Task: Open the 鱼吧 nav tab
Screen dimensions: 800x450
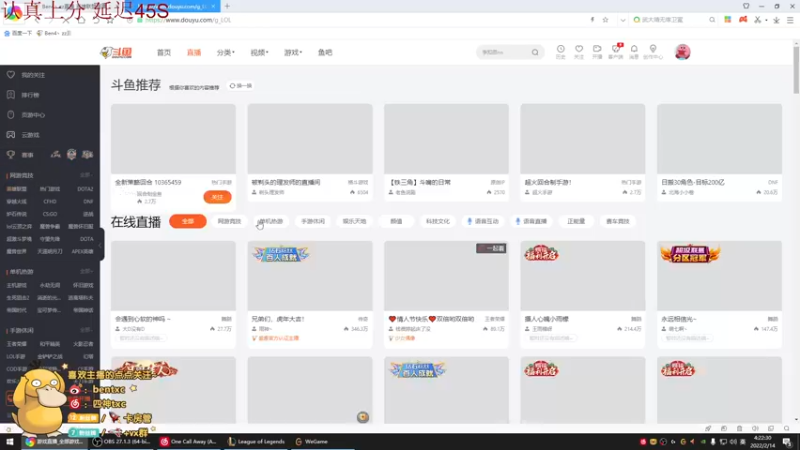Action: [325, 53]
